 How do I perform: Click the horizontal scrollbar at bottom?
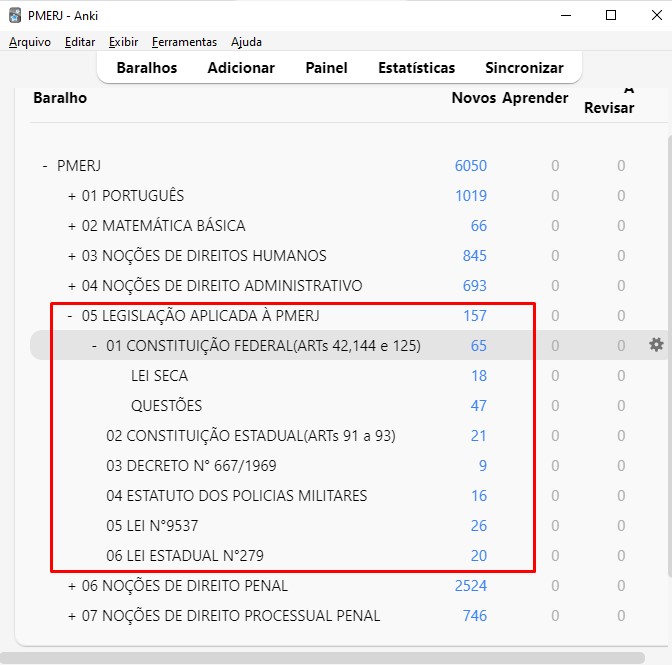(x=322, y=658)
